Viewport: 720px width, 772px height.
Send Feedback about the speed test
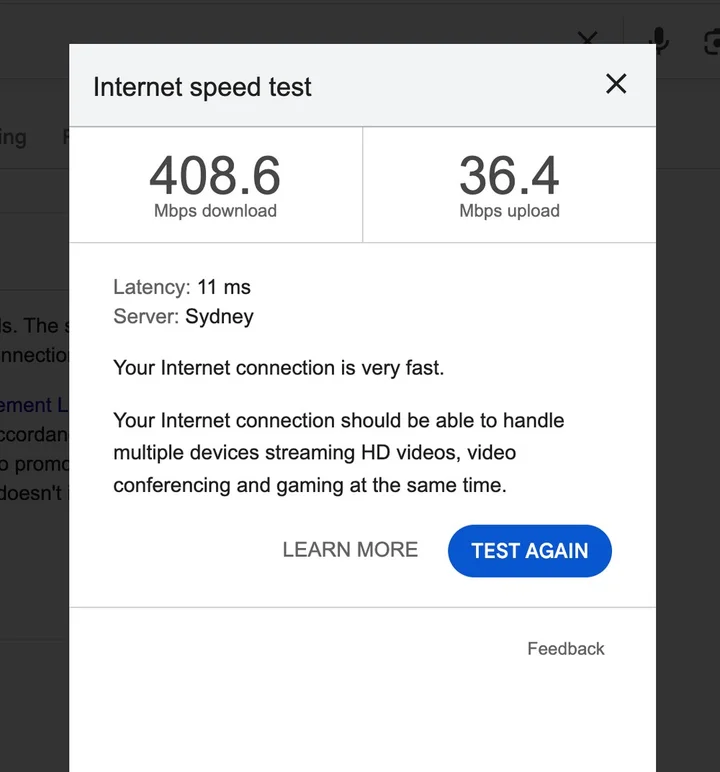(x=565, y=648)
